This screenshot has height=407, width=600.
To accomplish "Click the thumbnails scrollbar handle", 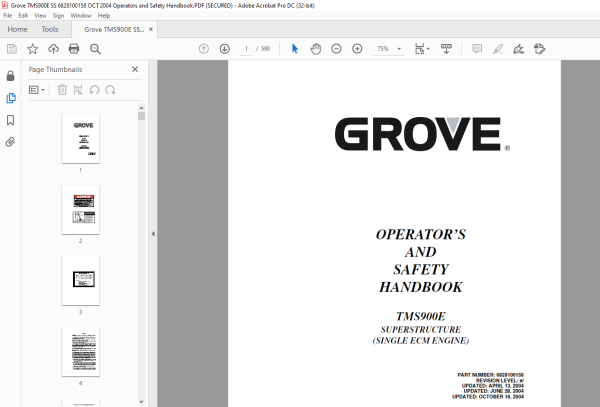I will 142,116.
